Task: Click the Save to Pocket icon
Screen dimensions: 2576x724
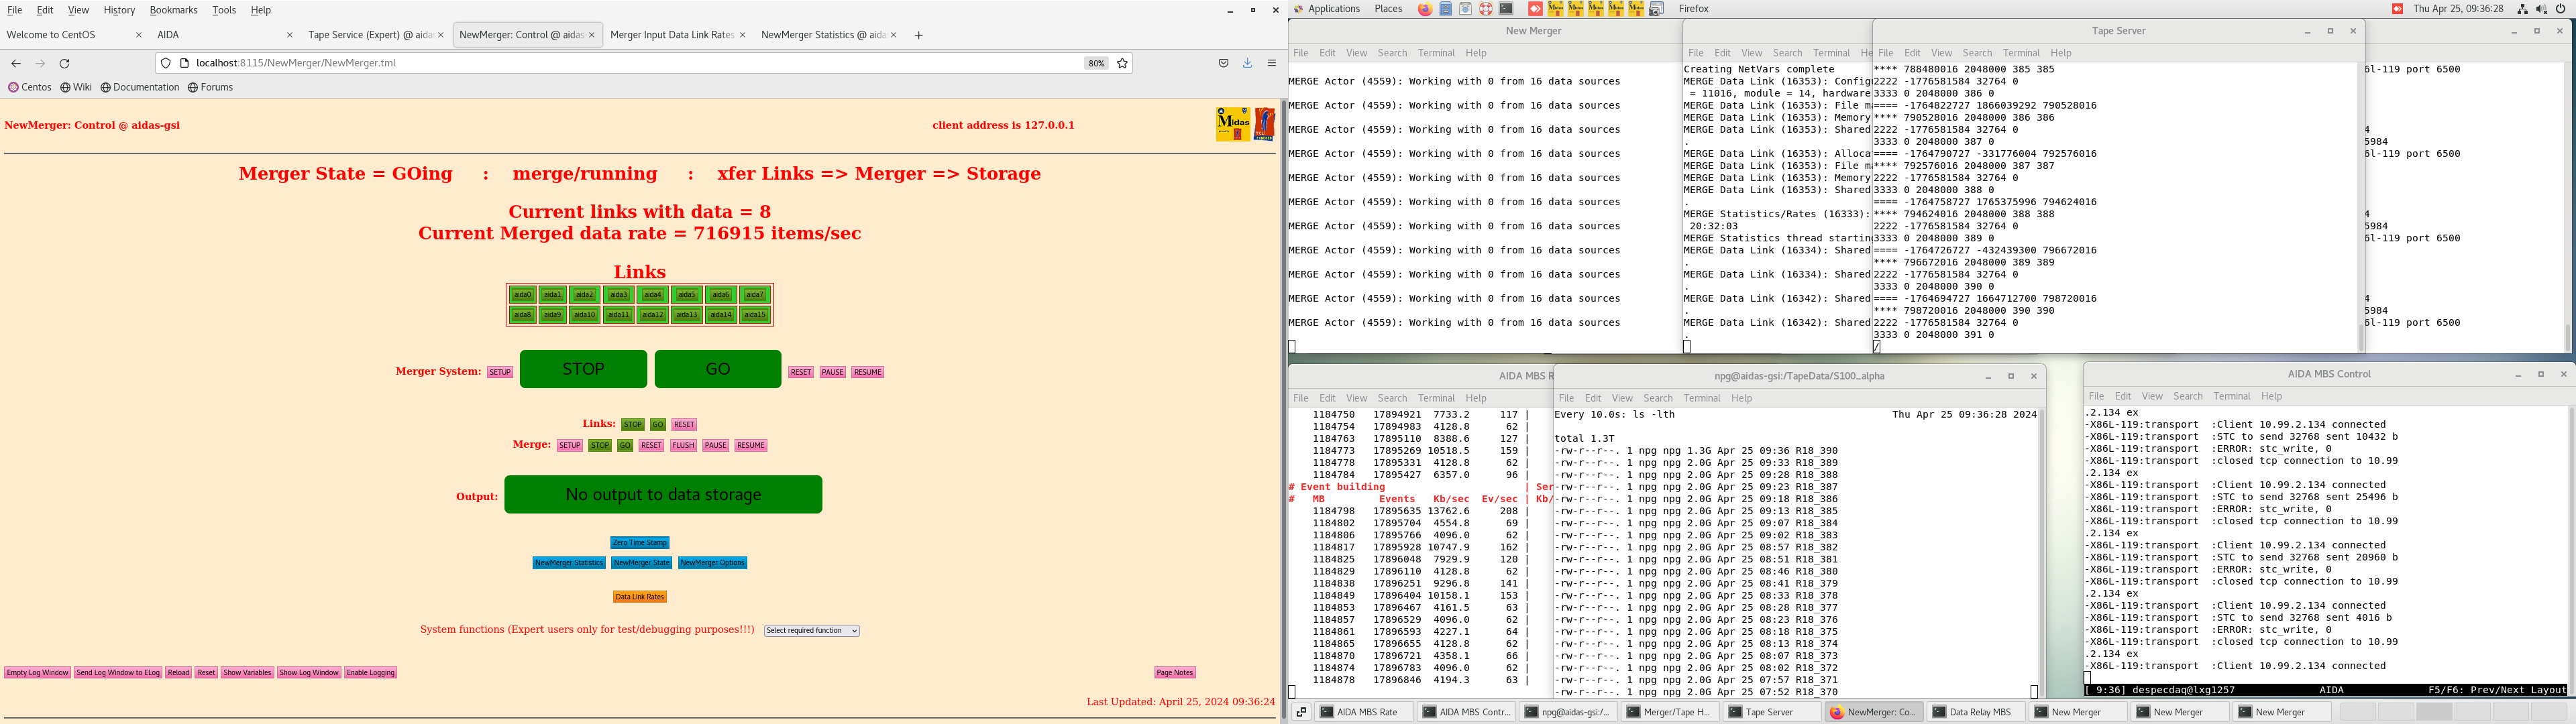Action: point(1223,63)
